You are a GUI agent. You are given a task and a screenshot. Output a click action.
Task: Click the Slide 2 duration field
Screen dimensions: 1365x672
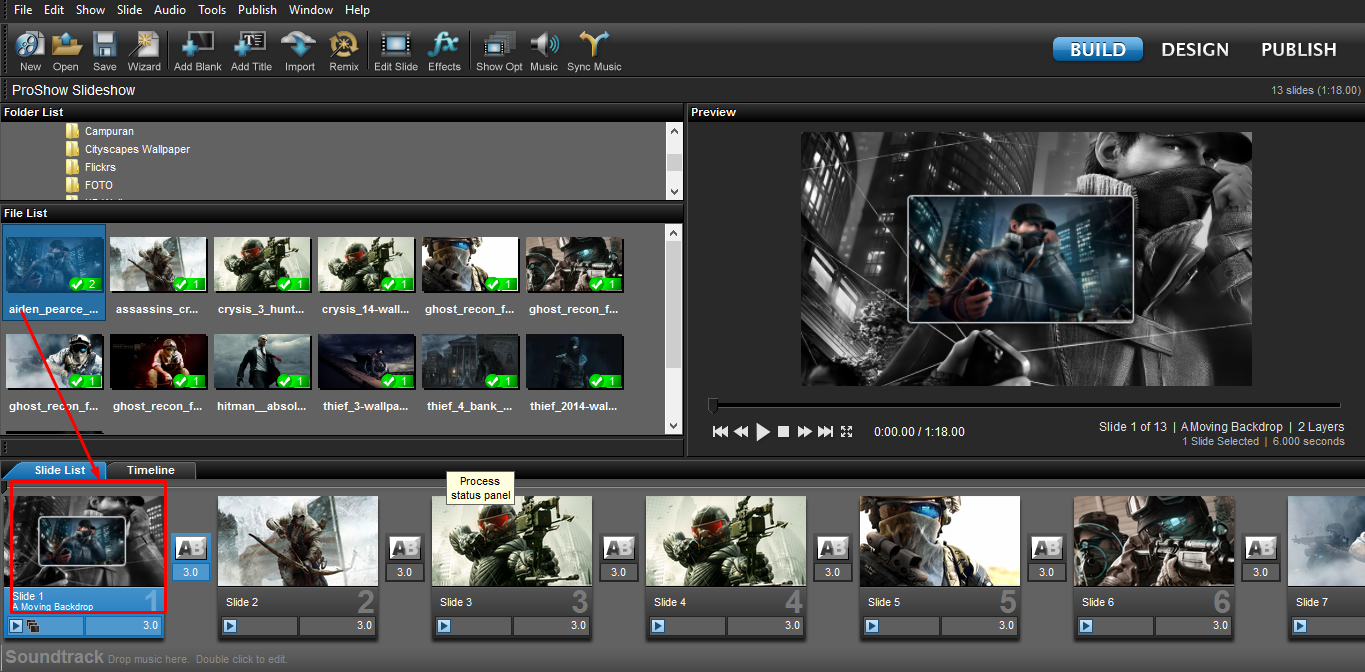(337, 626)
